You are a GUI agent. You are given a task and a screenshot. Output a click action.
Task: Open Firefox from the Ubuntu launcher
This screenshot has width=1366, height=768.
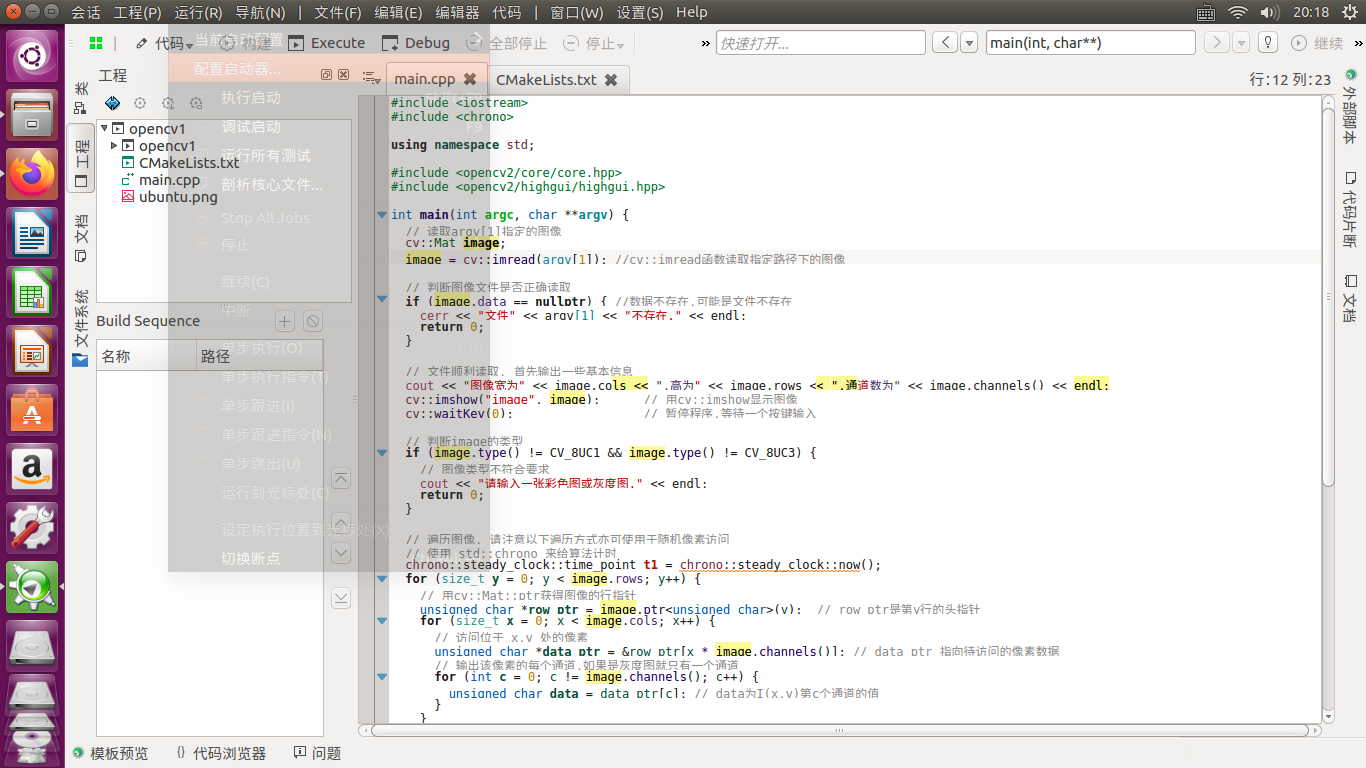click(x=32, y=176)
